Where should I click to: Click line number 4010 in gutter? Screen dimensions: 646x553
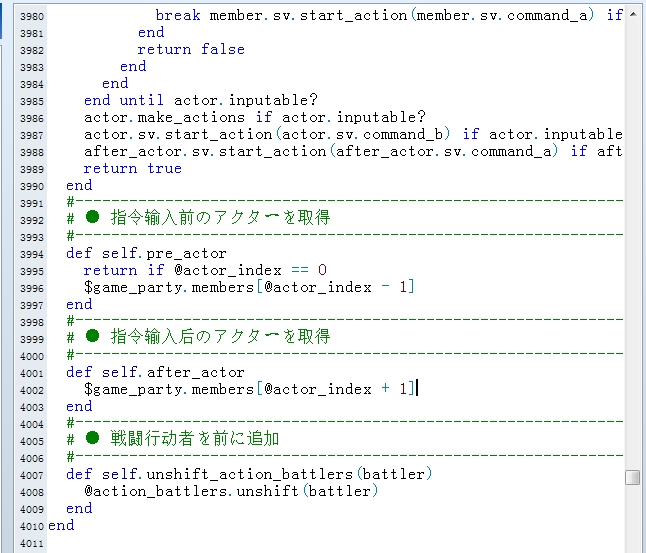click(x=32, y=526)
